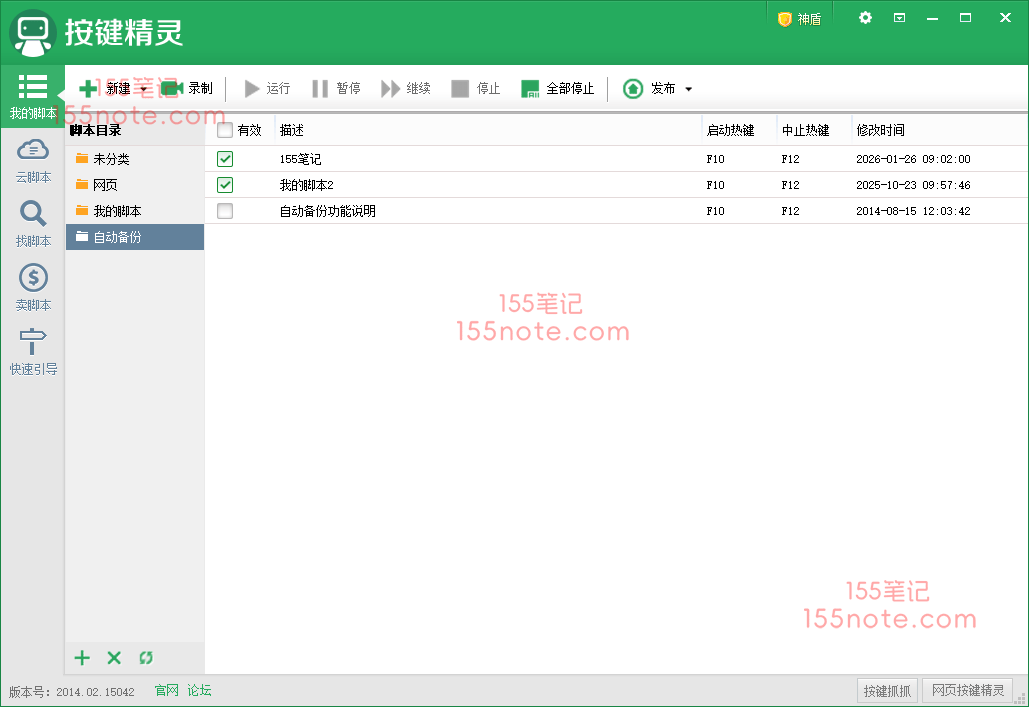Screen dimensions: 1029x707
Task: Uncheck the 155笔记 script checkbox
Action: tap(225, 159)
